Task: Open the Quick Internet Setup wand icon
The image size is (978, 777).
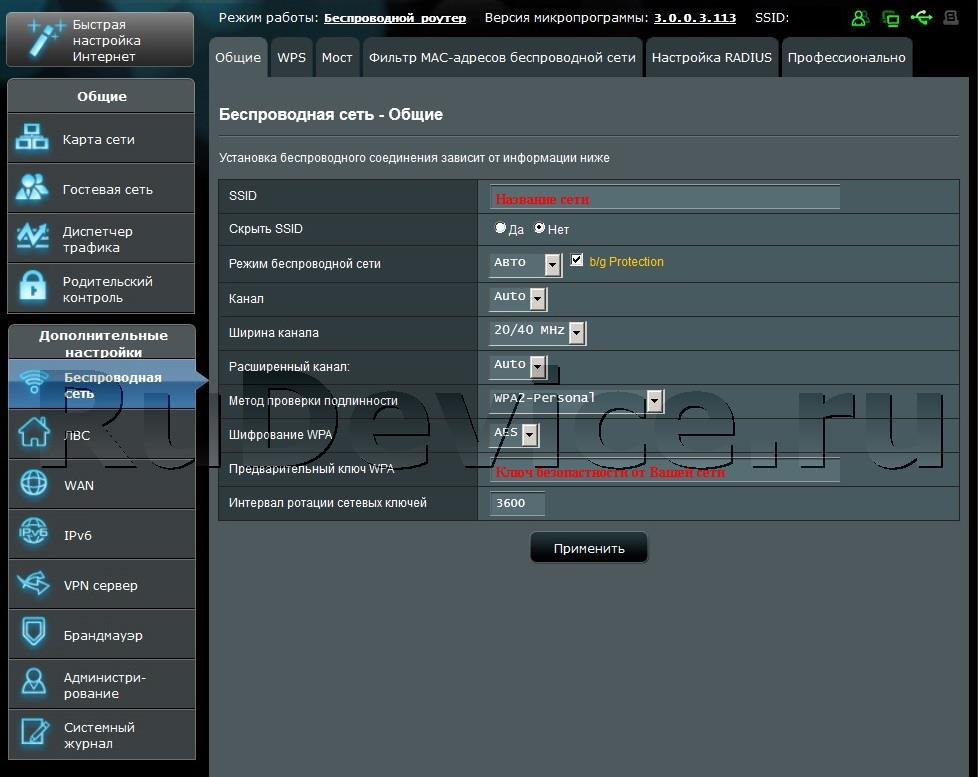Action: click(46, 37)
